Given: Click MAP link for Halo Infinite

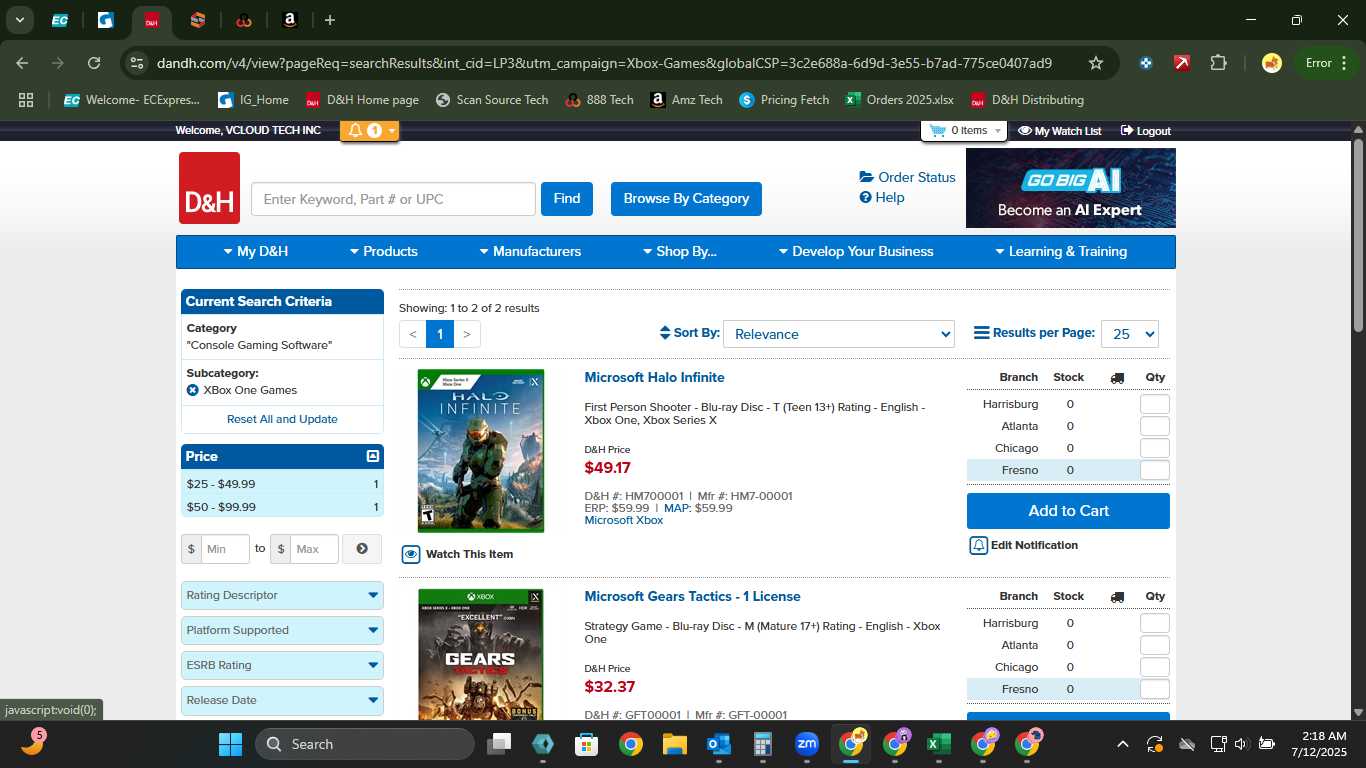Looking at the screenshot, I should (x=677, y=508).
